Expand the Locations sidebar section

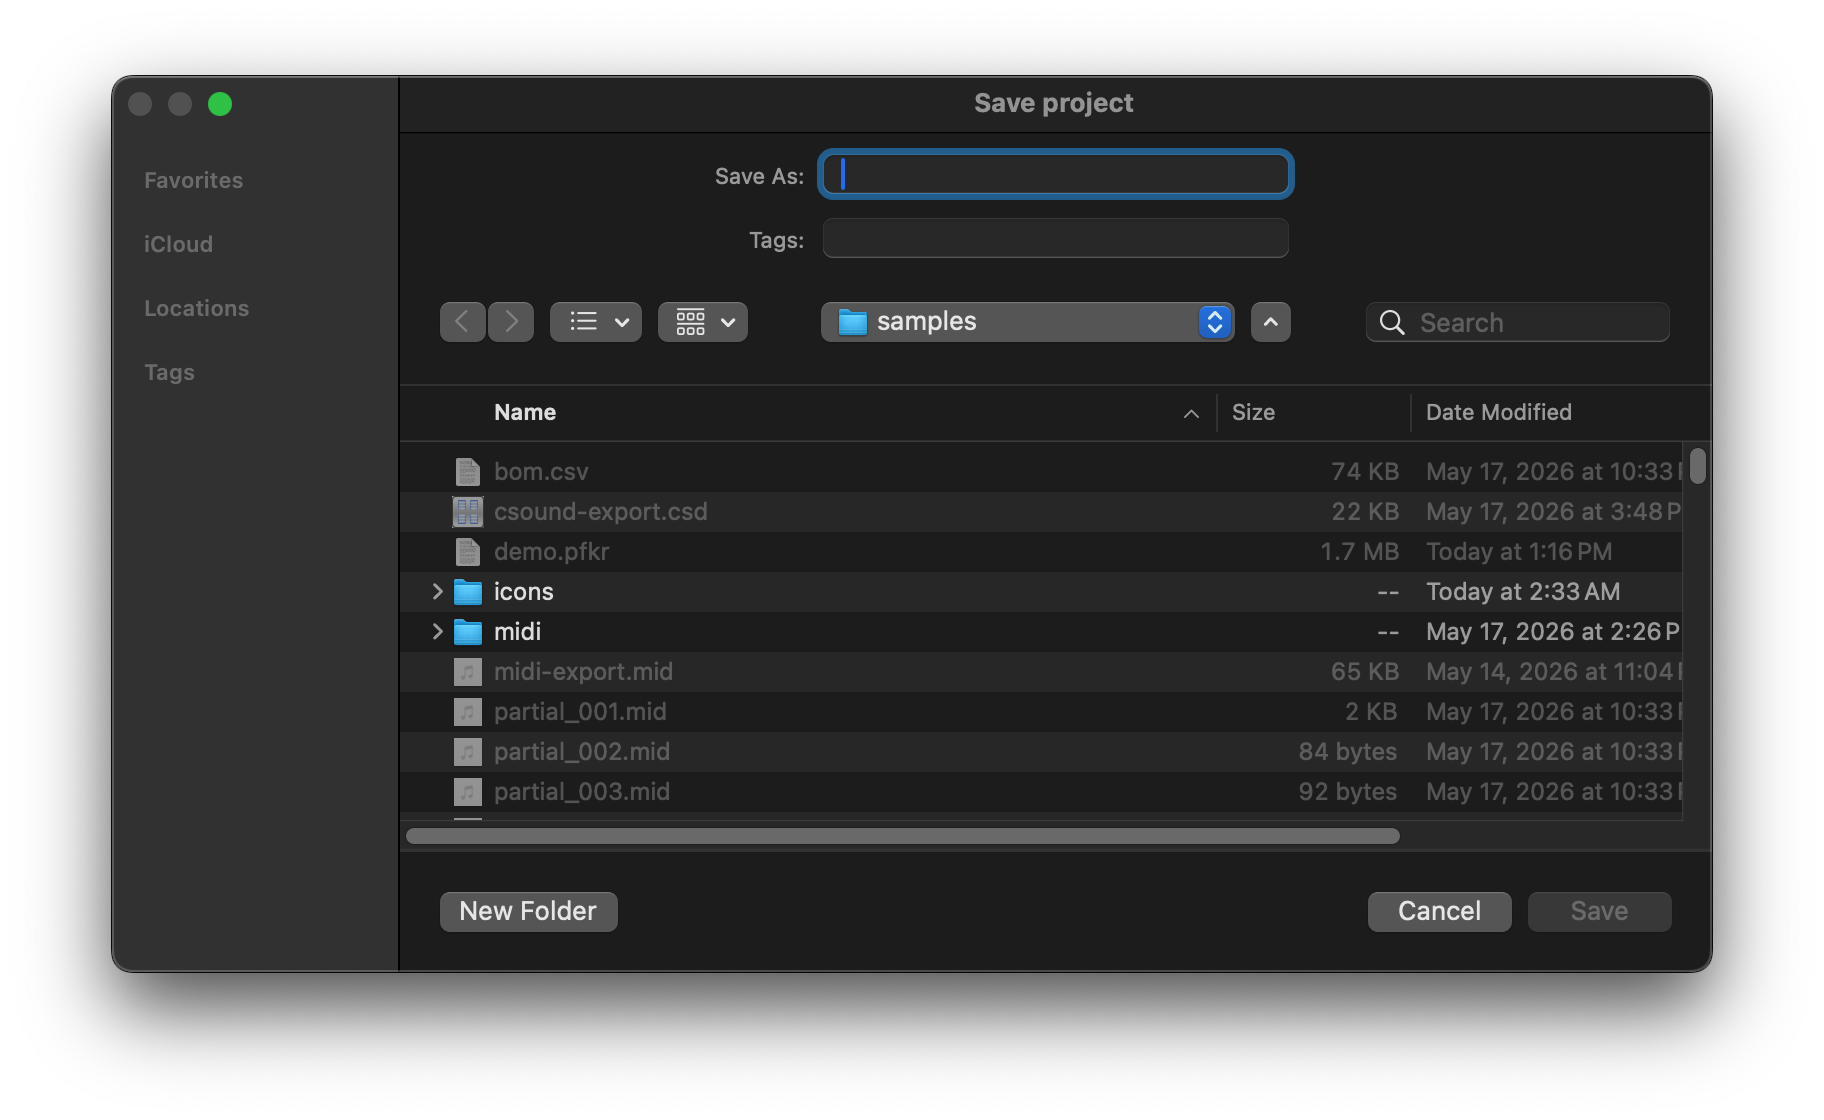[x=196, y=308]
